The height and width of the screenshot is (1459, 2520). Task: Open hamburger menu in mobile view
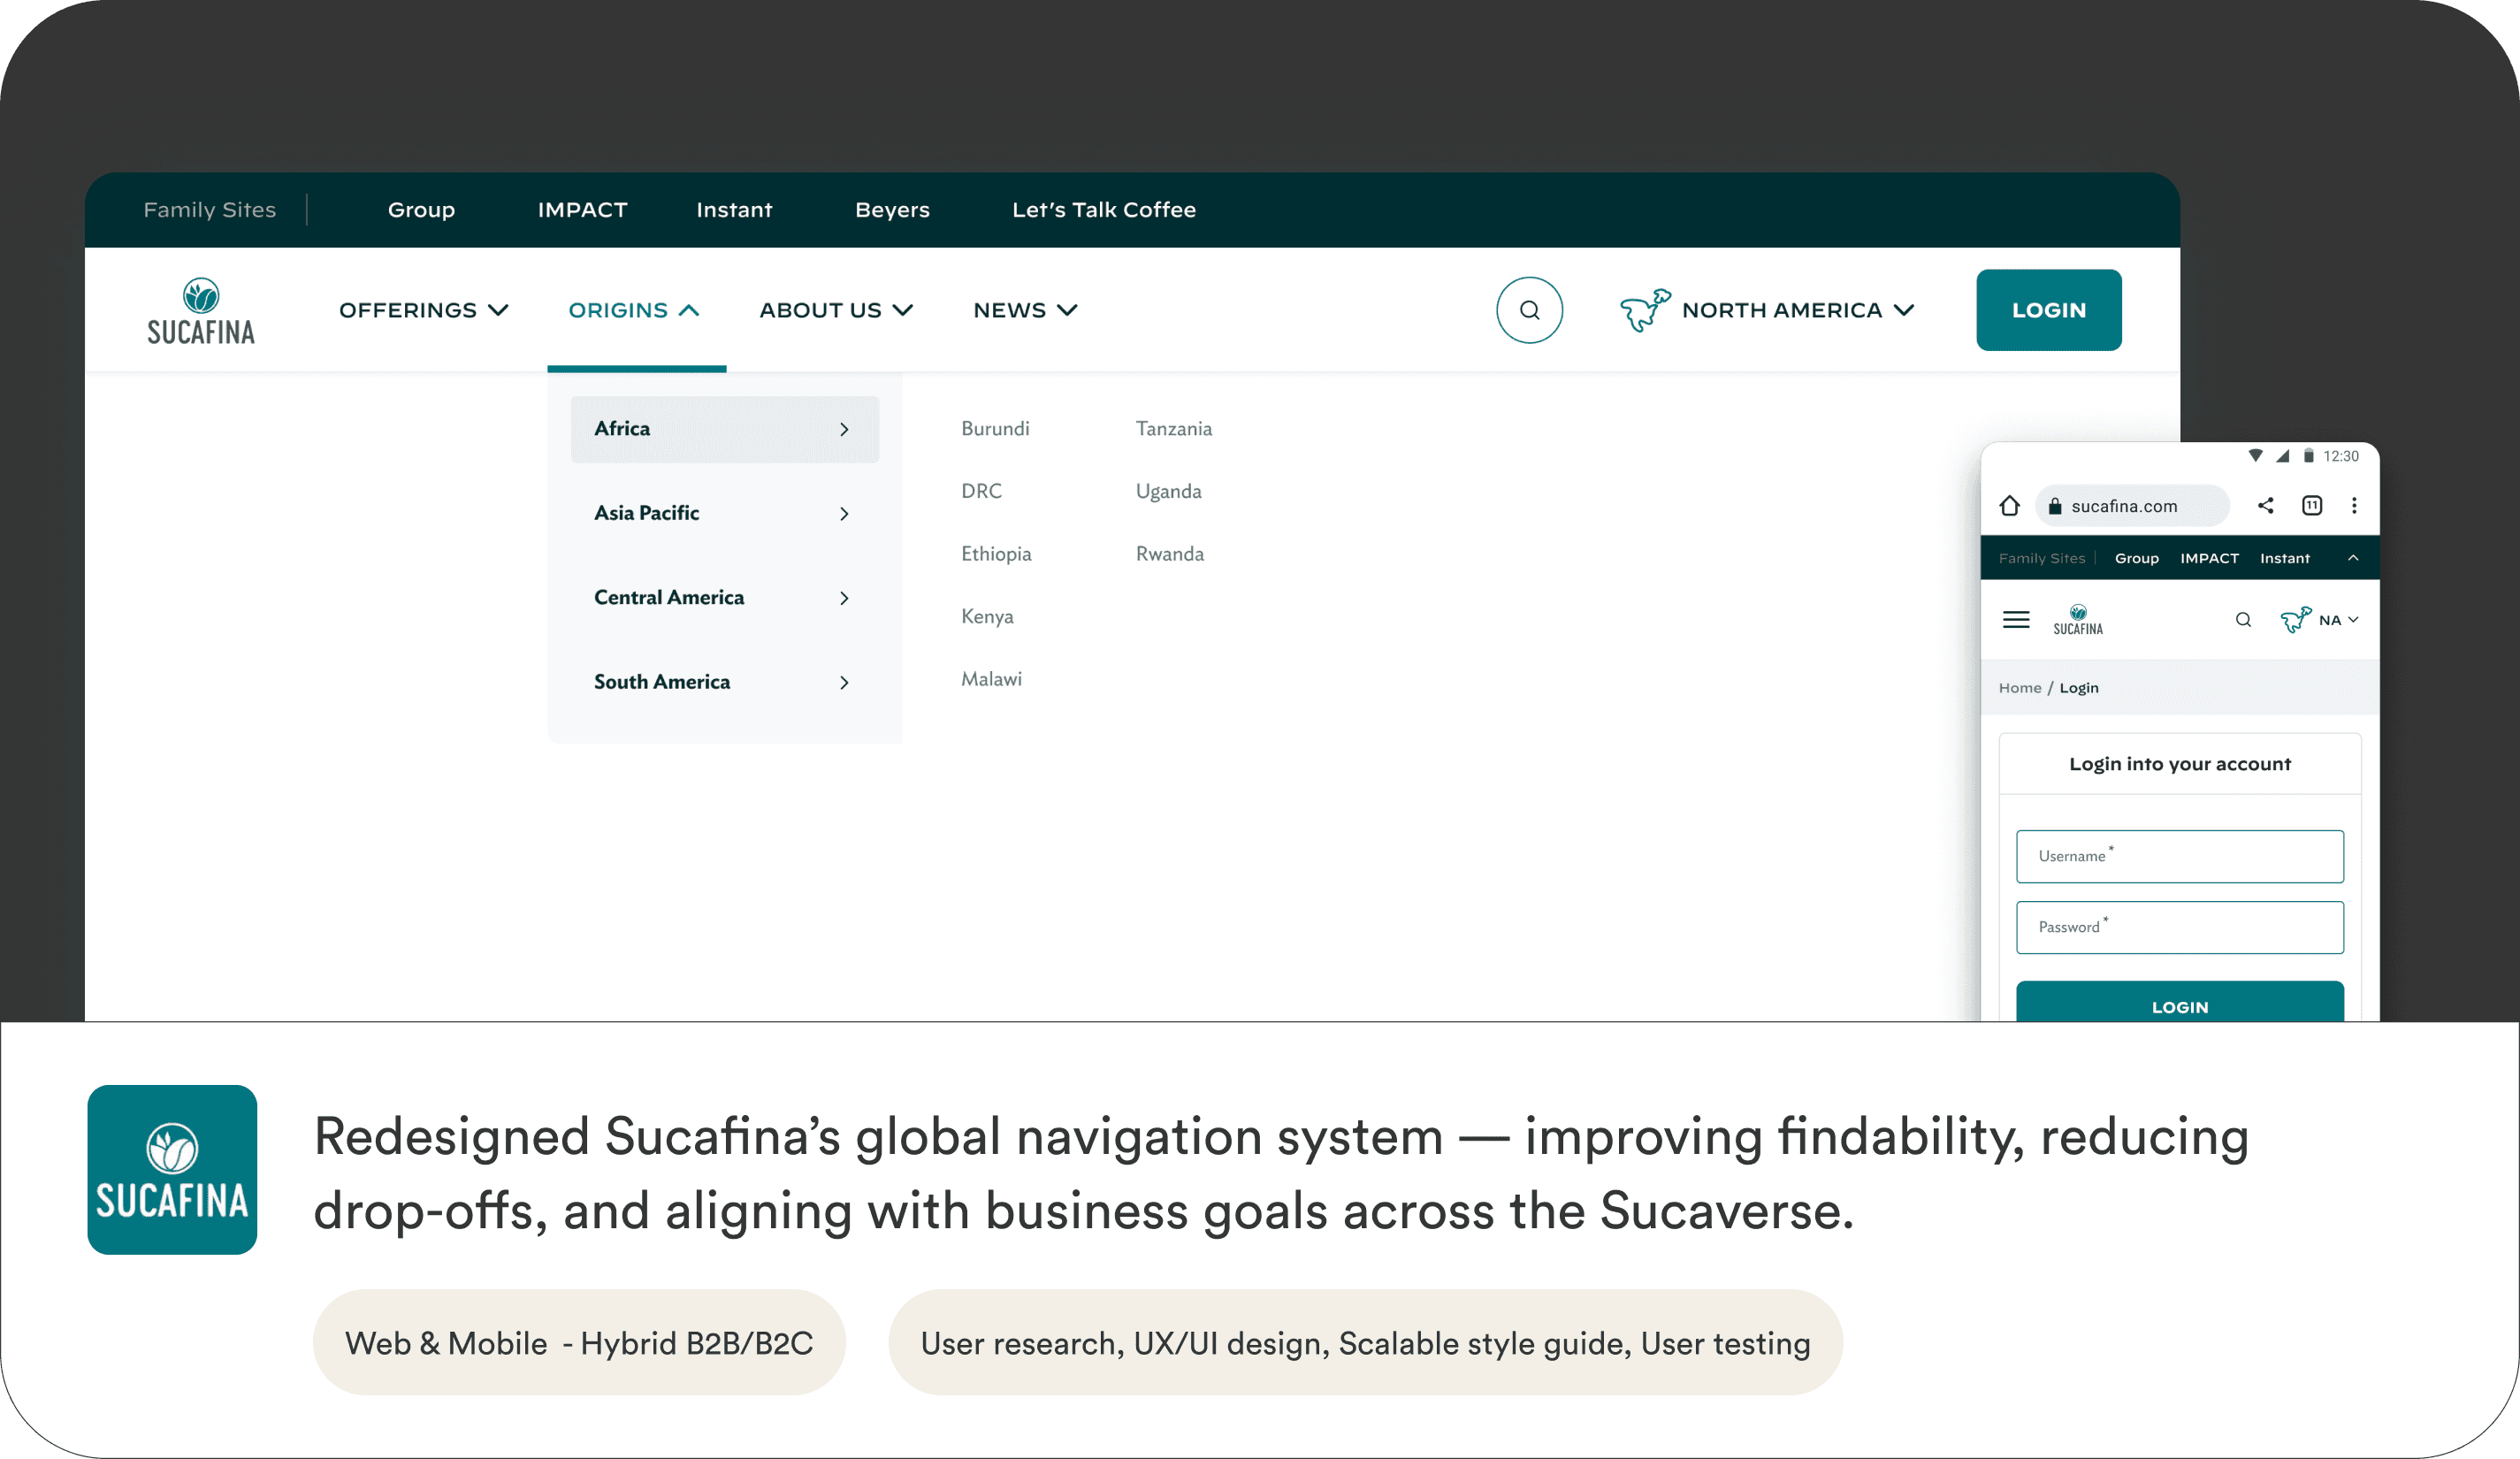pos(2016,620)
